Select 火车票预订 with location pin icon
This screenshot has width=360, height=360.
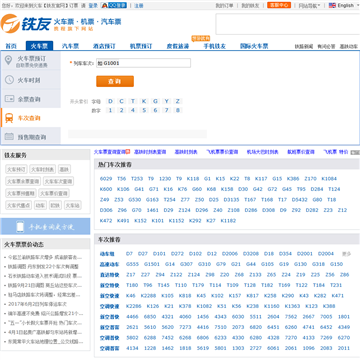click(x=31, y=60)
